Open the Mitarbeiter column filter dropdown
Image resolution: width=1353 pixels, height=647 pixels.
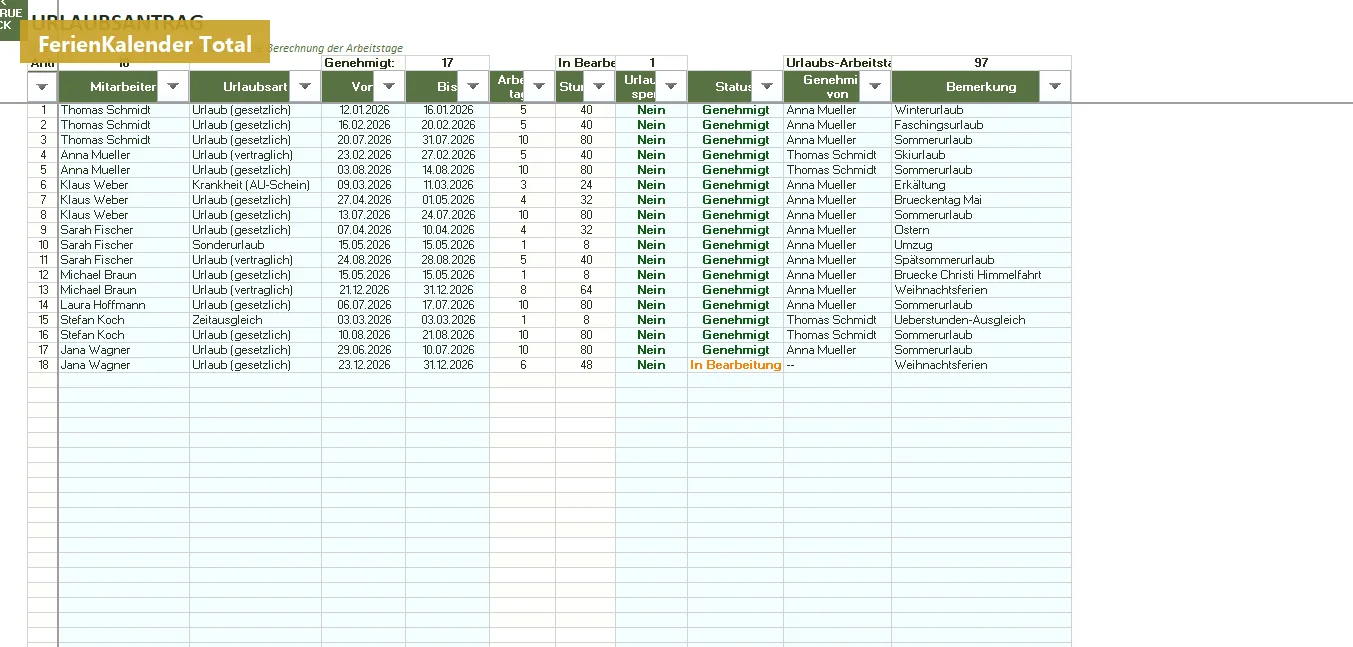coord(173,87)
